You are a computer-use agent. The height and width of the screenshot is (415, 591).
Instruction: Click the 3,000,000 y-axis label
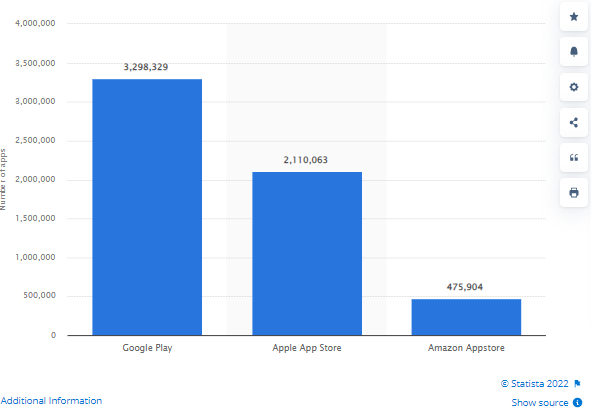click(35, 101)
